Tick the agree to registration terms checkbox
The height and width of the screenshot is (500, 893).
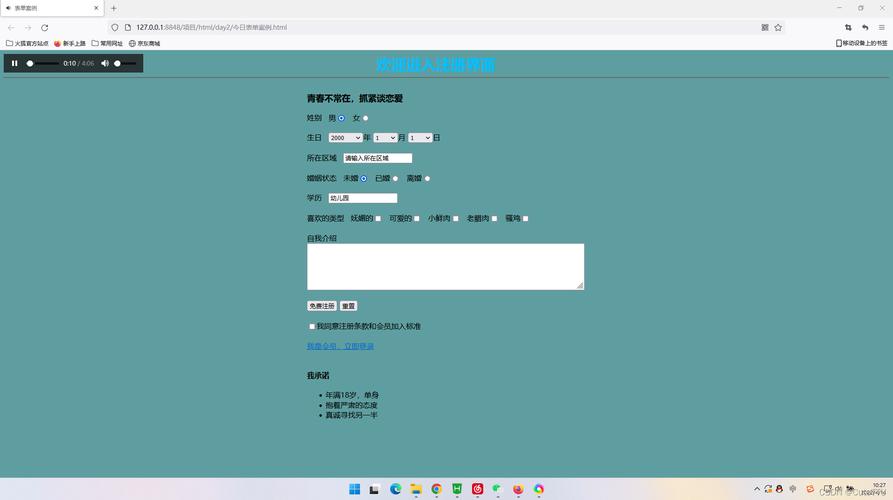pos(312,326)
